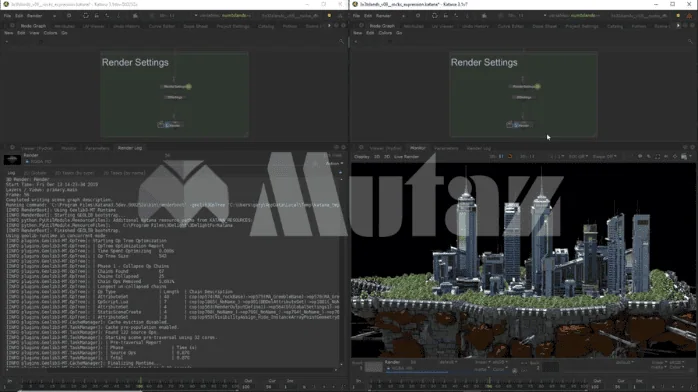The width and height of the screenshot is (698, 392).
Task: Open Project Settings tab in right window
Action: (x=582, y=26)
